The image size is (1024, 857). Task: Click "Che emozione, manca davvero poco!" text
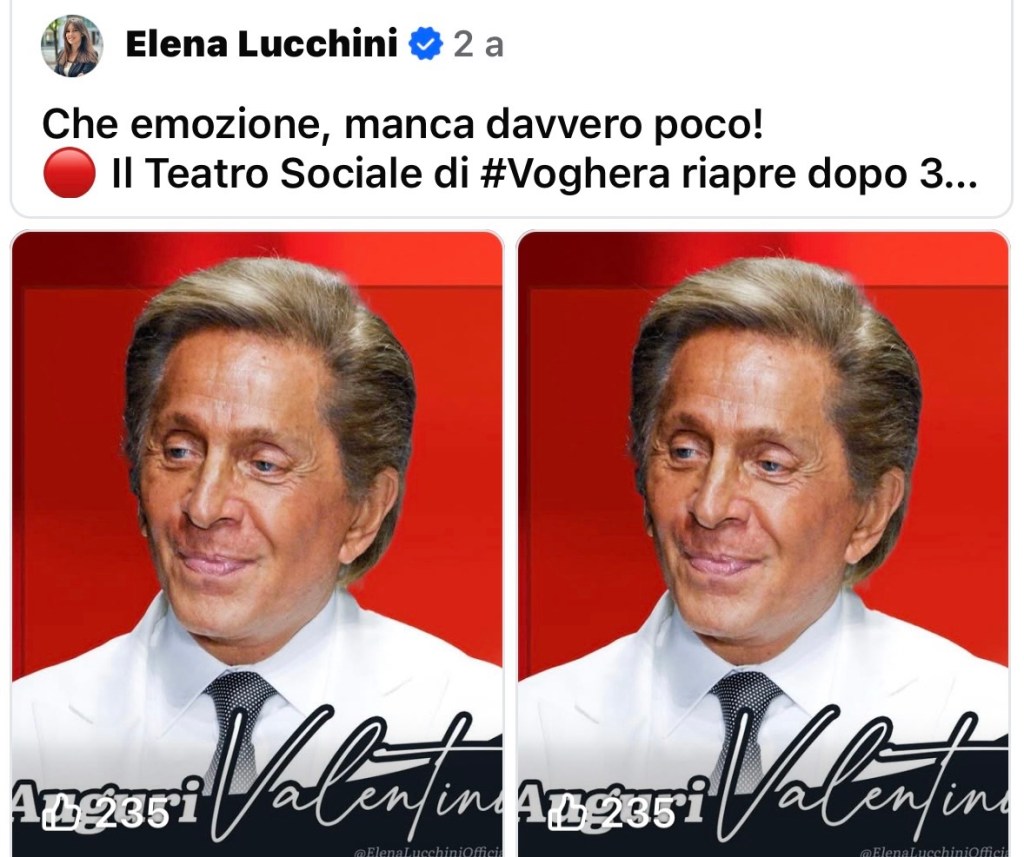click(402, 124)
